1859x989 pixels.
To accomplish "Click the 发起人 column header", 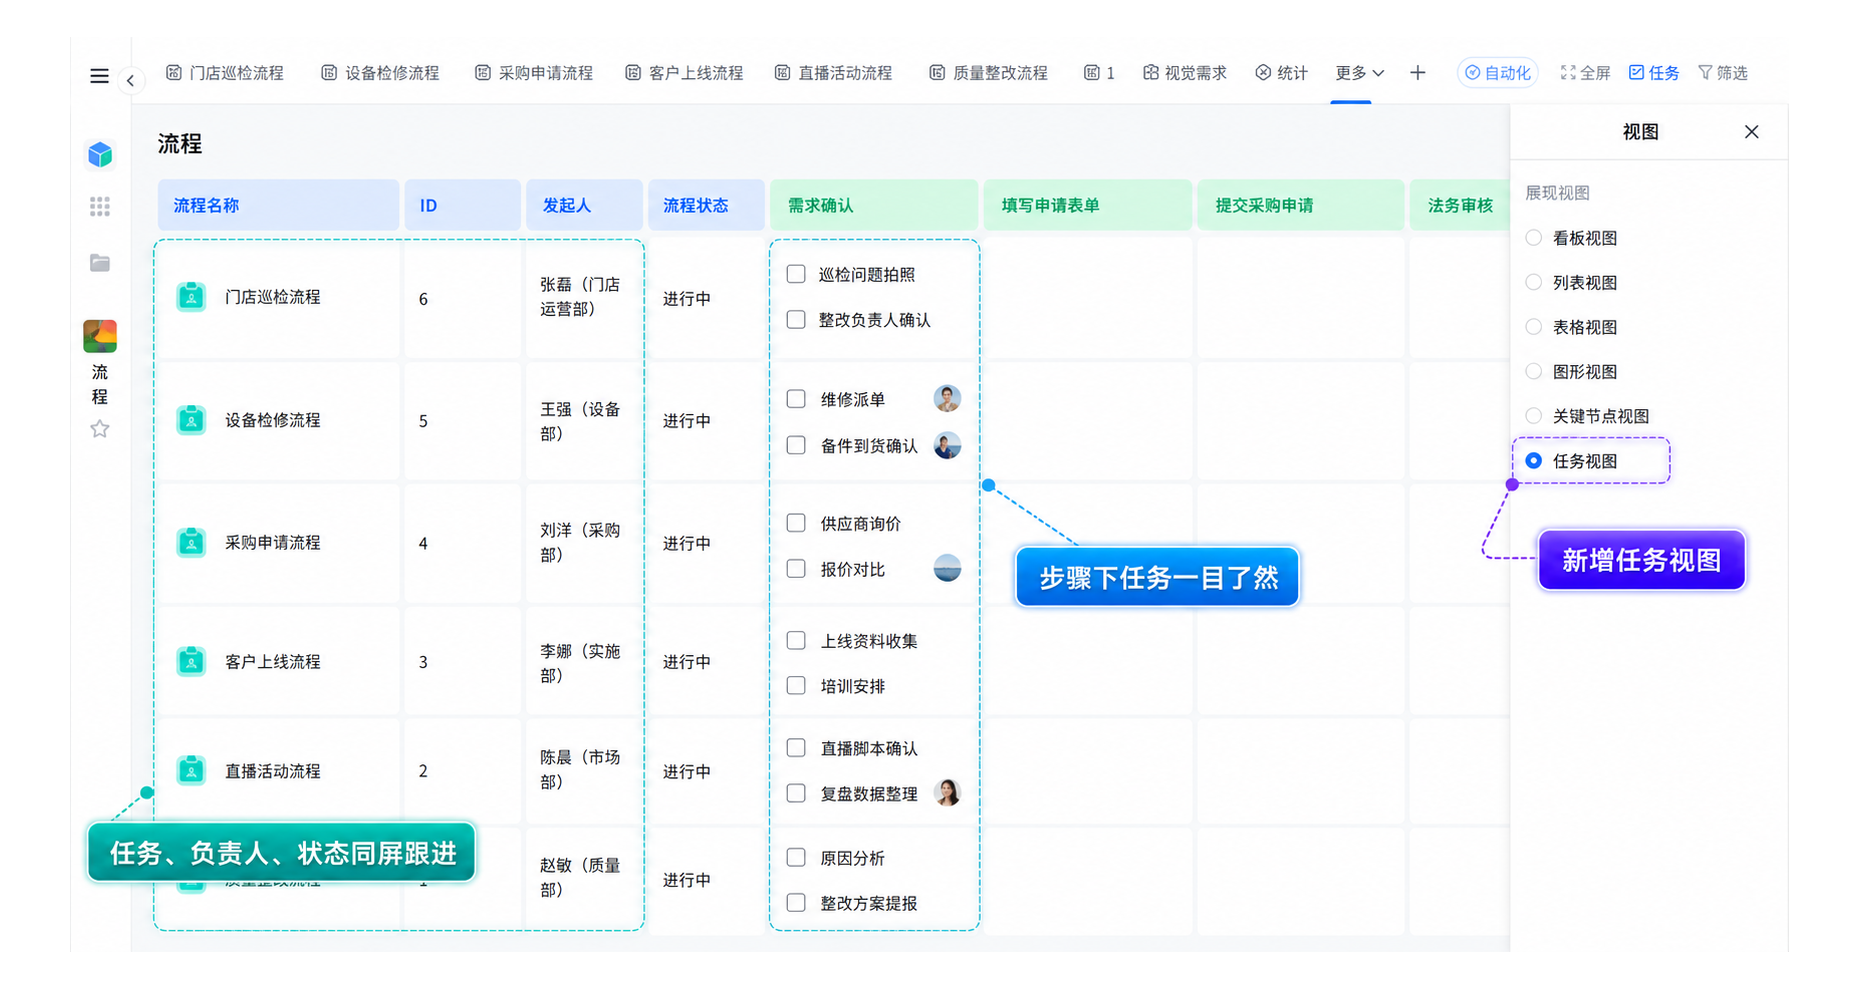I will pyautogui.click(x=585, y=205).
